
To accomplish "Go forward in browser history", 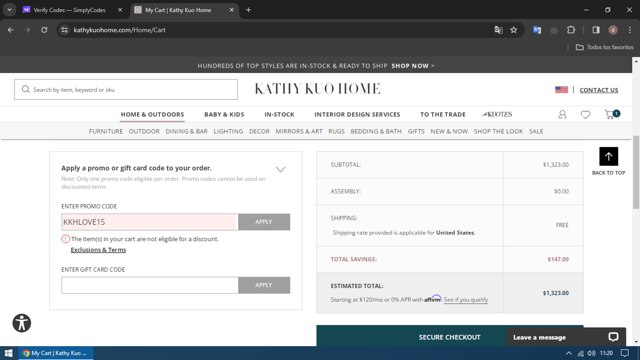I will pos(27,30).
